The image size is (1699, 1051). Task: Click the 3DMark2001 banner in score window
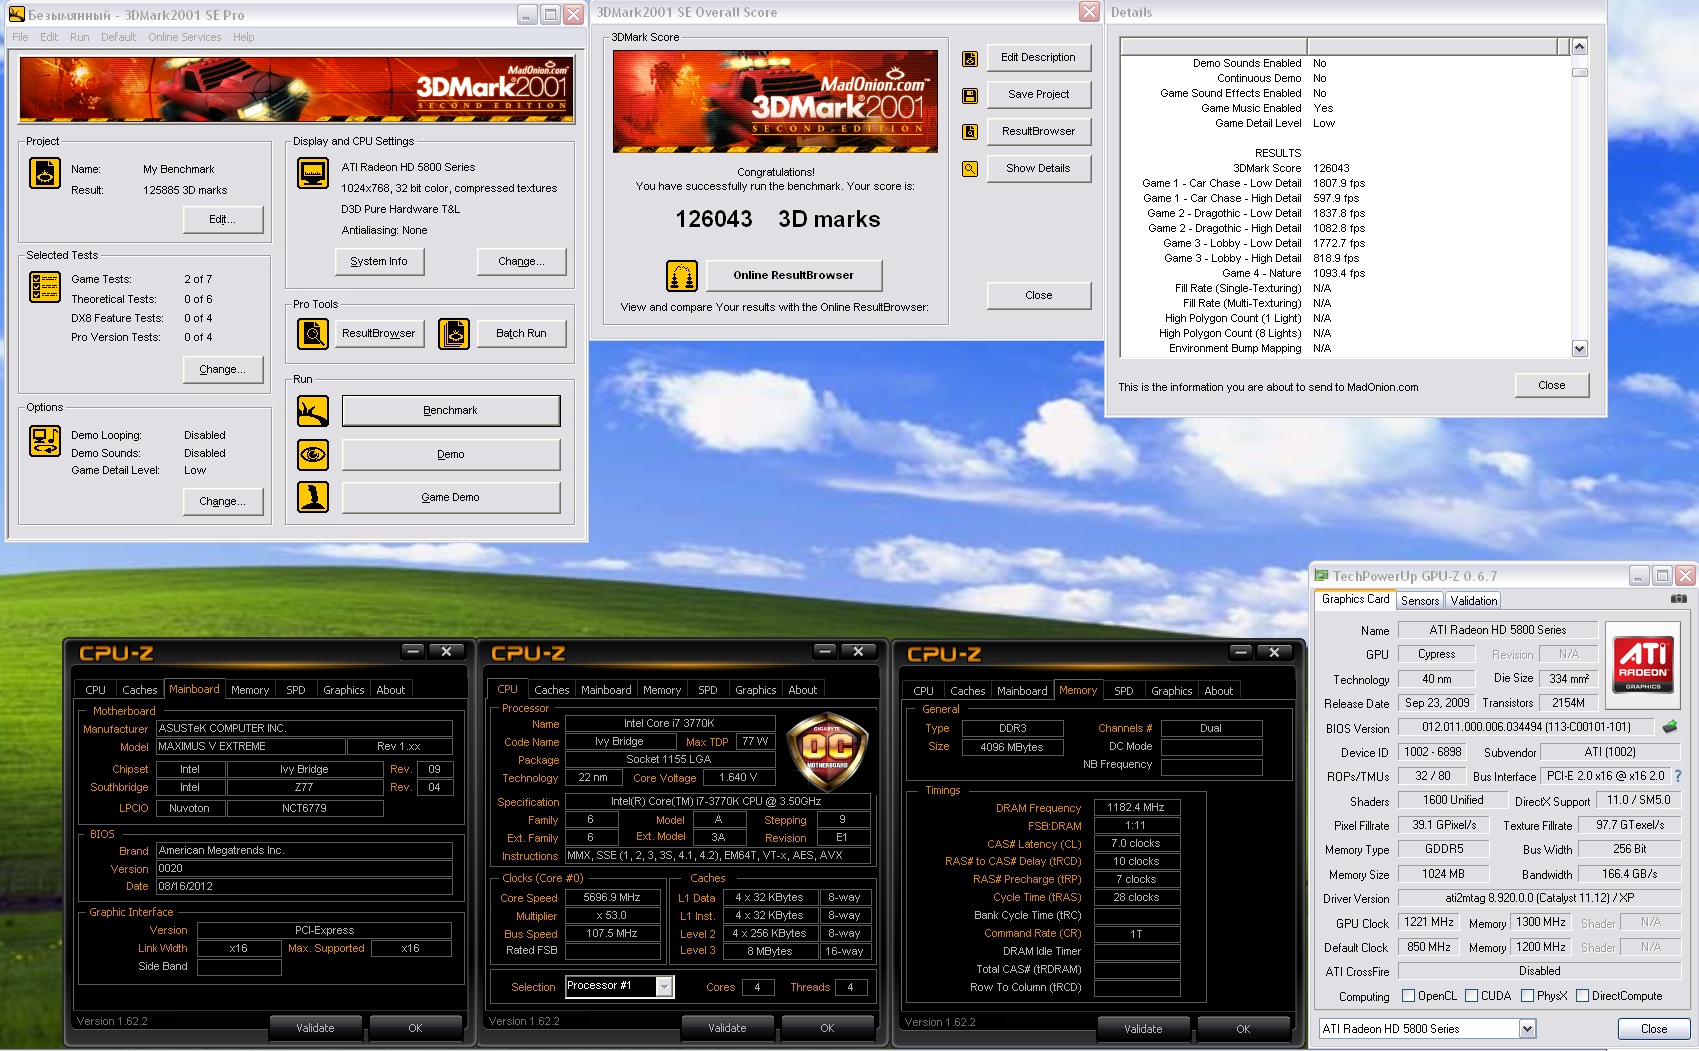pyautogui.click(x=775, y=101)
